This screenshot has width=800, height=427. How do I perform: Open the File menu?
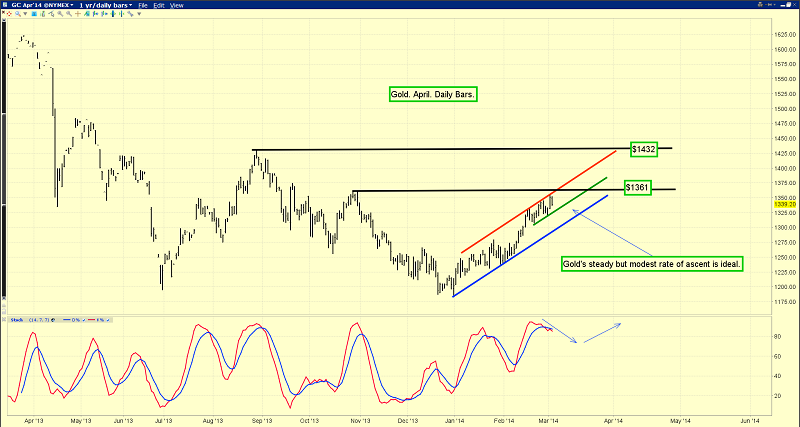[x=145, y=6]
